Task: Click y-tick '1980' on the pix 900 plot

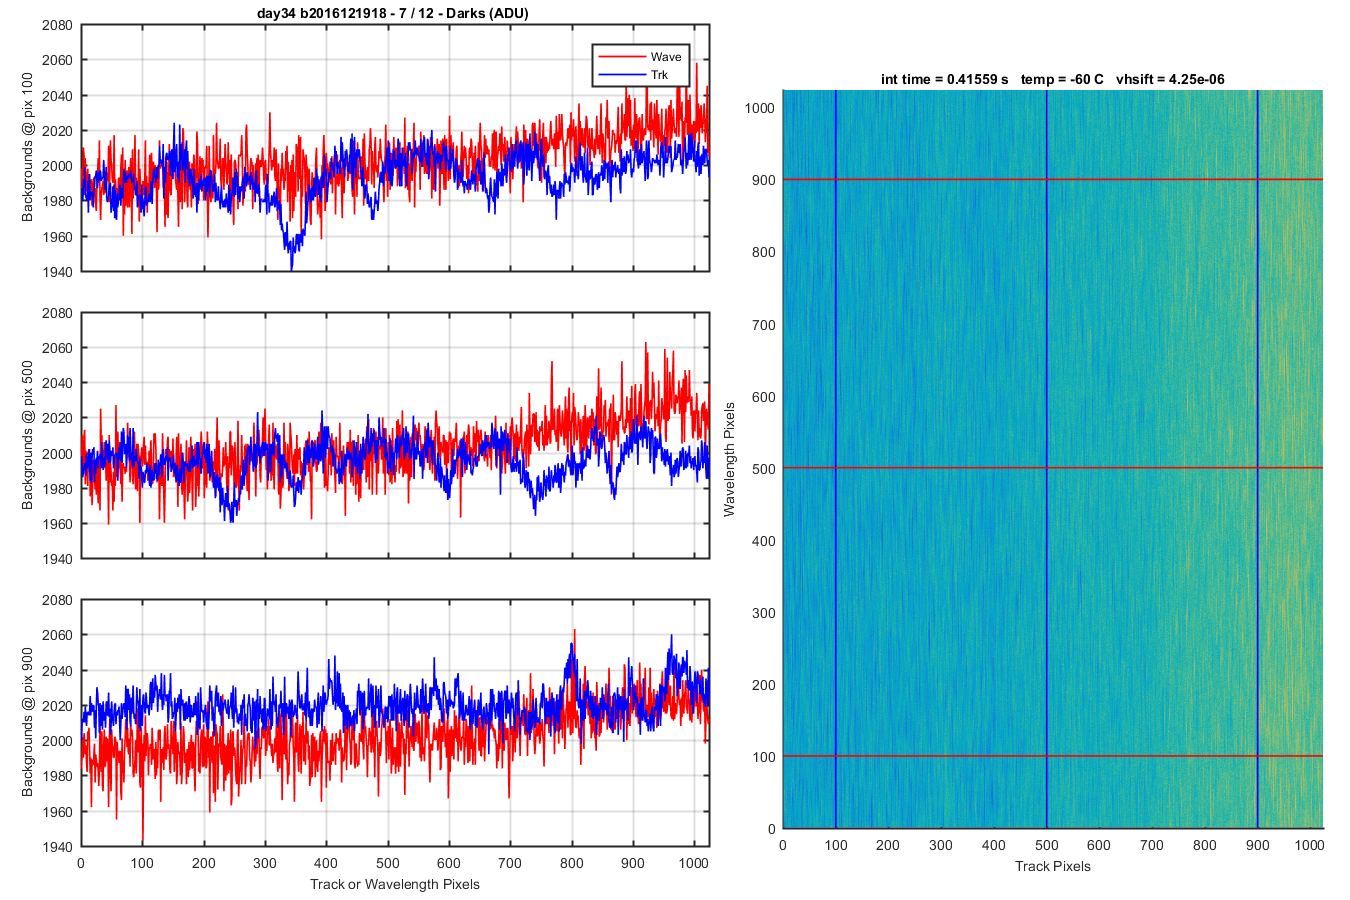Action: click(58, 776)
